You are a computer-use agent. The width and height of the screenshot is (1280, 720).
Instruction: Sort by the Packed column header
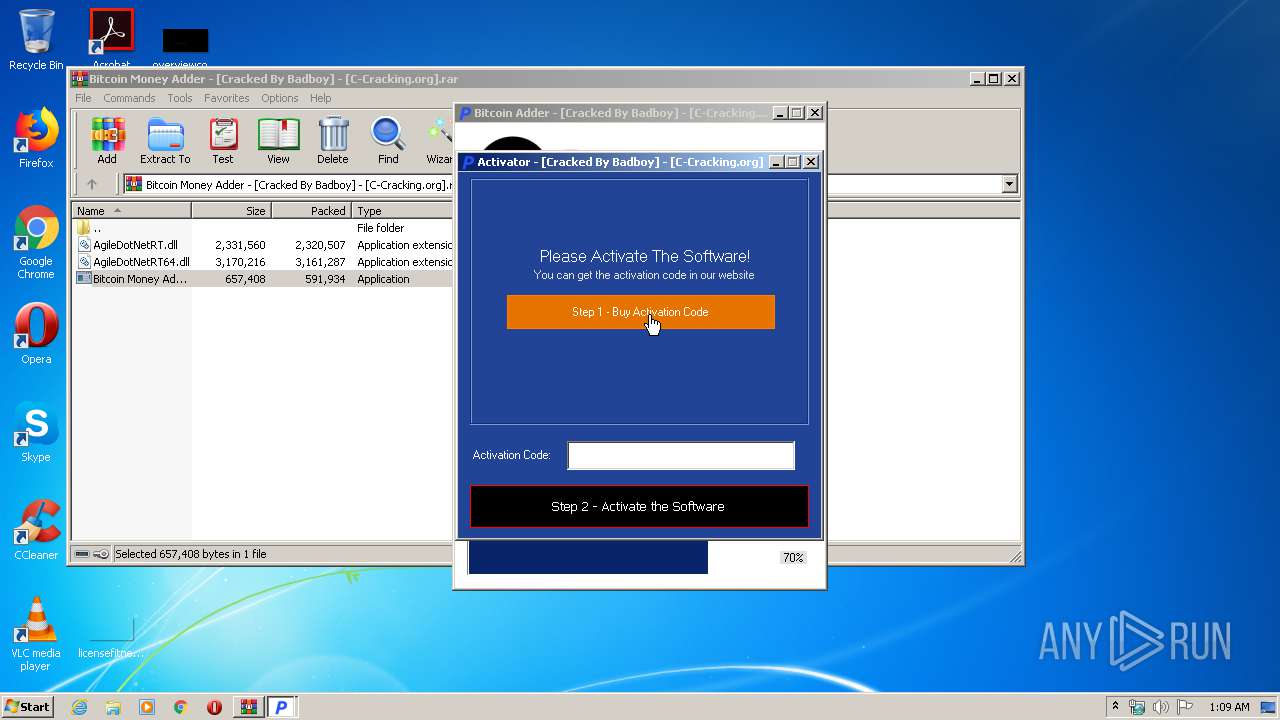[x=311, y=211]
